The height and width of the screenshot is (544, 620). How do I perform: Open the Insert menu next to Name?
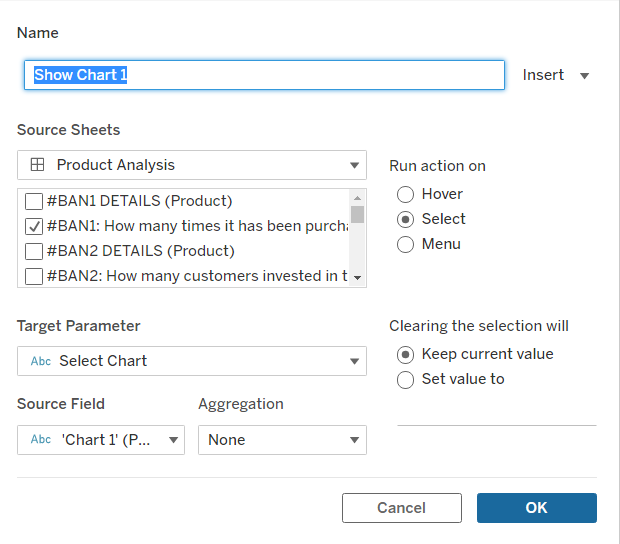556,75
